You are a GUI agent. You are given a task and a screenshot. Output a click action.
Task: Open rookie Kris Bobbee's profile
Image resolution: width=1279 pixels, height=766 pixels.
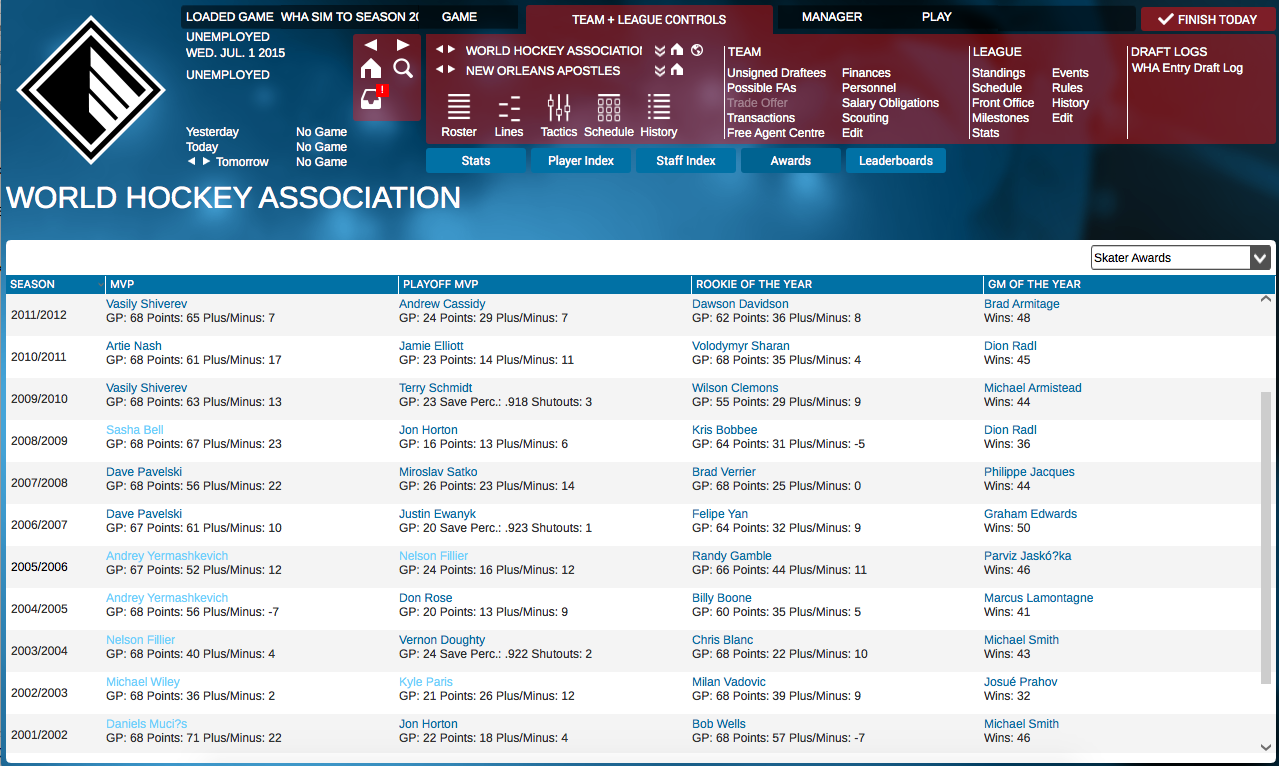[x=725, y=430]
